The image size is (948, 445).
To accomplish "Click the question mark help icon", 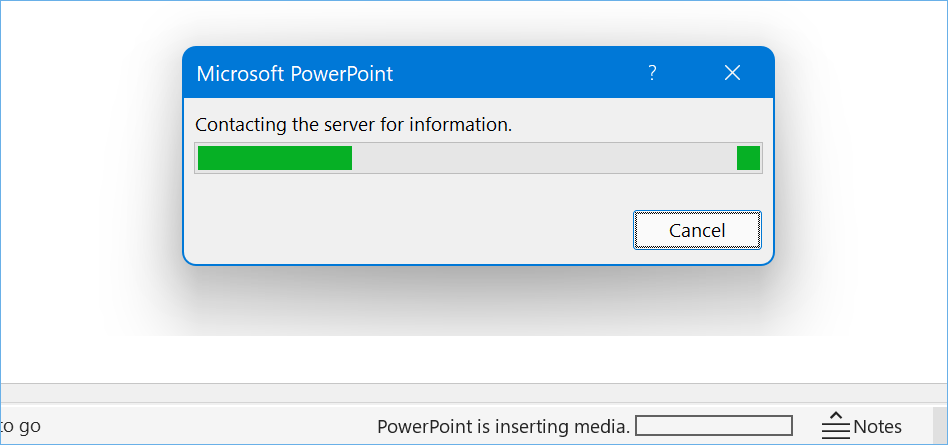I will point(652,73).
